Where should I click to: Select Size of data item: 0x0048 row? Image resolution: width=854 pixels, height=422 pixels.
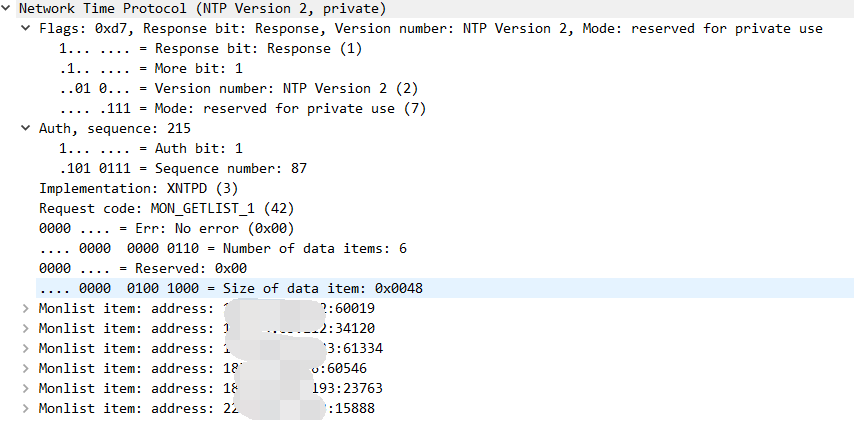(x=230, y=288)
